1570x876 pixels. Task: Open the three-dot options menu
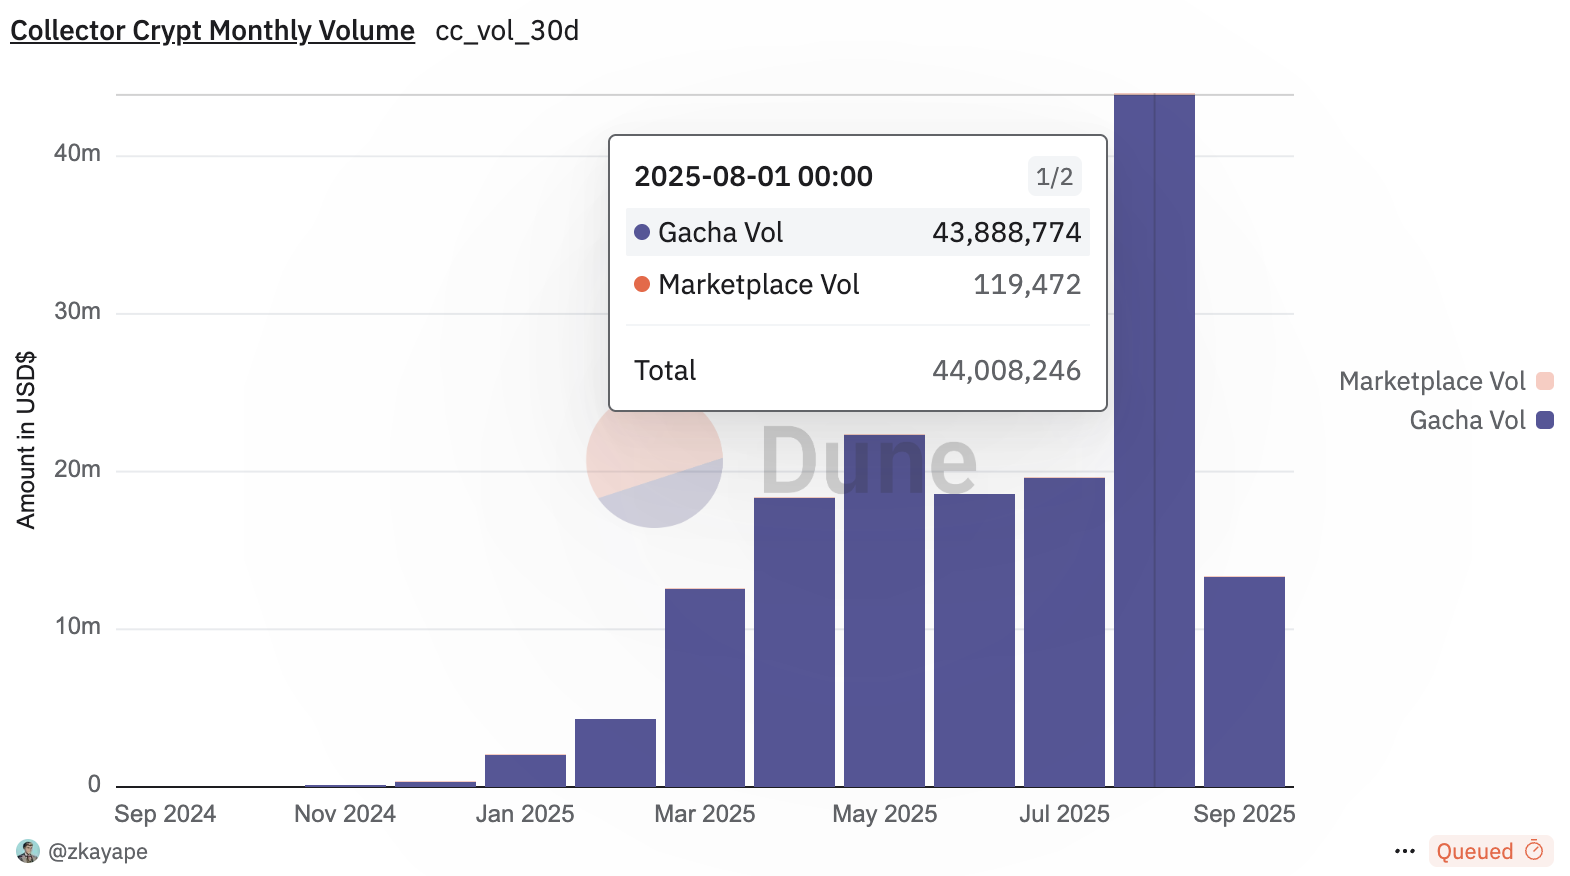[x=1404, y=851]
